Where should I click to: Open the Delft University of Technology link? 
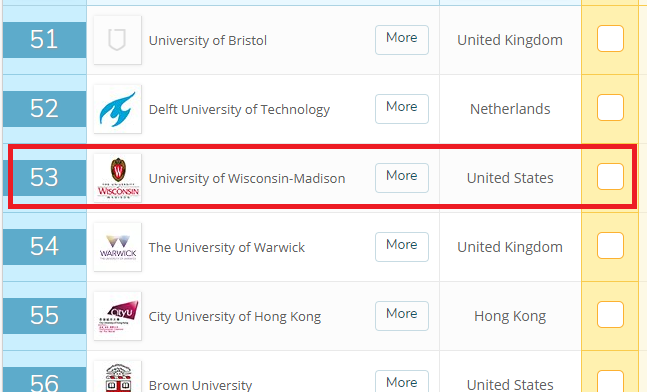(239, 110)
